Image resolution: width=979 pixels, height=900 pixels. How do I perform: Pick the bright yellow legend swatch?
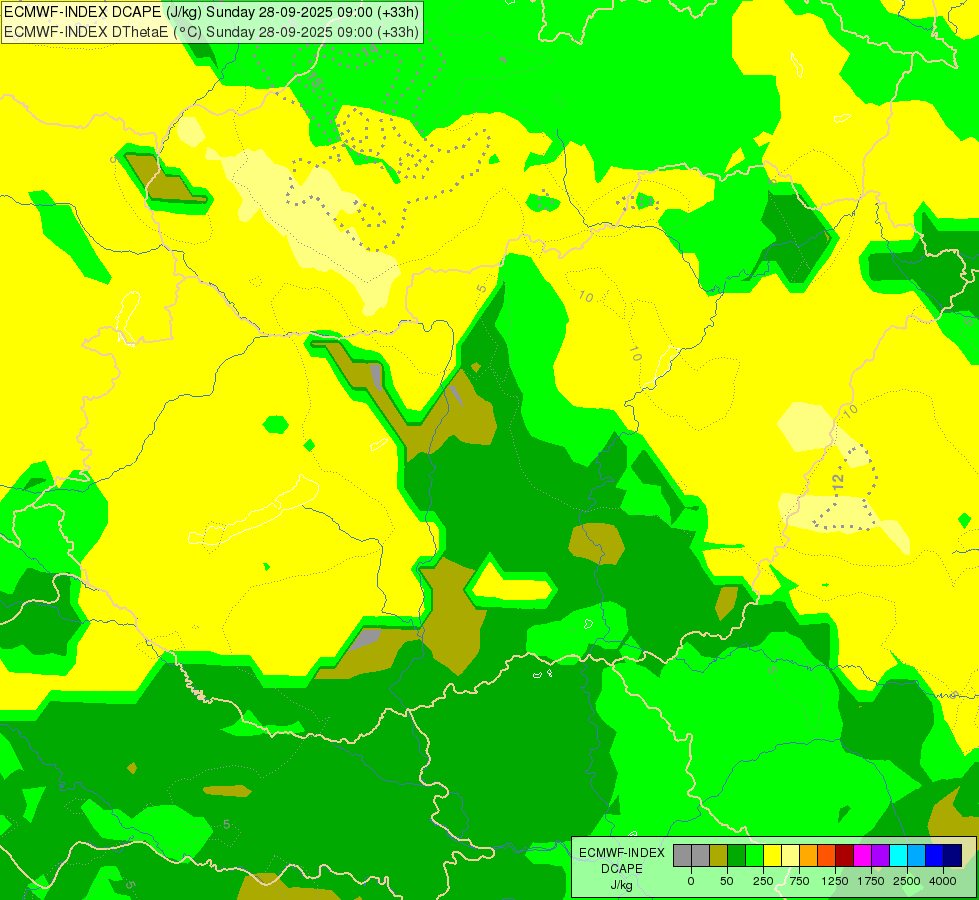pyautogui.click(x=772, y=856)
